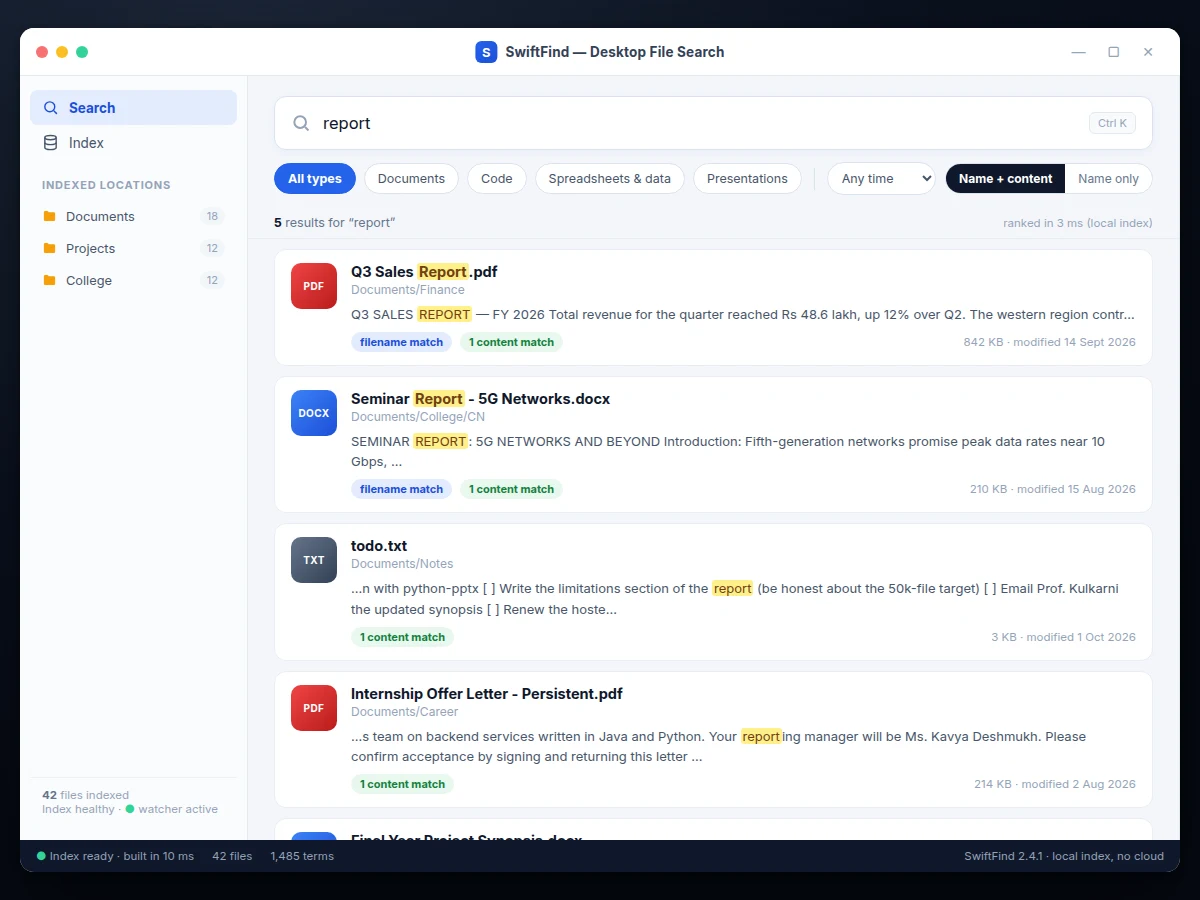Filter results by Documents type

411,179
